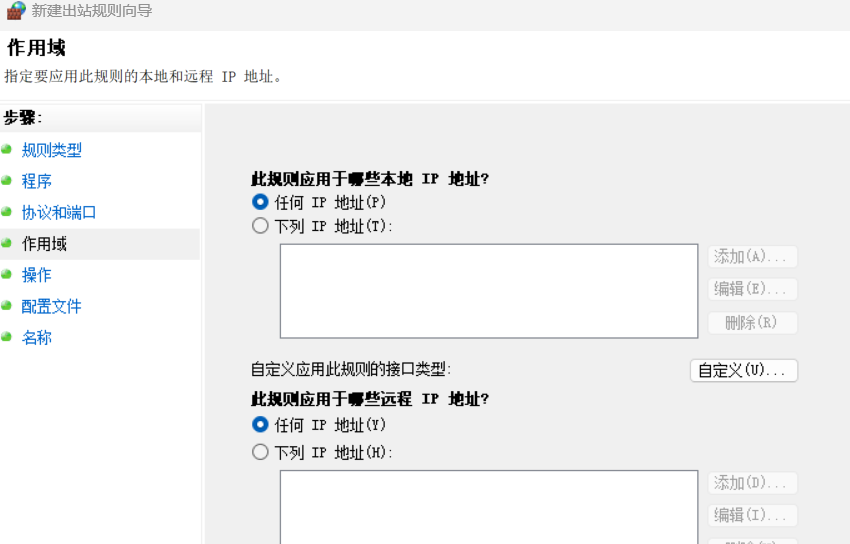Select remote 任何 IP 地址(Y) radio option

coord(261,425)
